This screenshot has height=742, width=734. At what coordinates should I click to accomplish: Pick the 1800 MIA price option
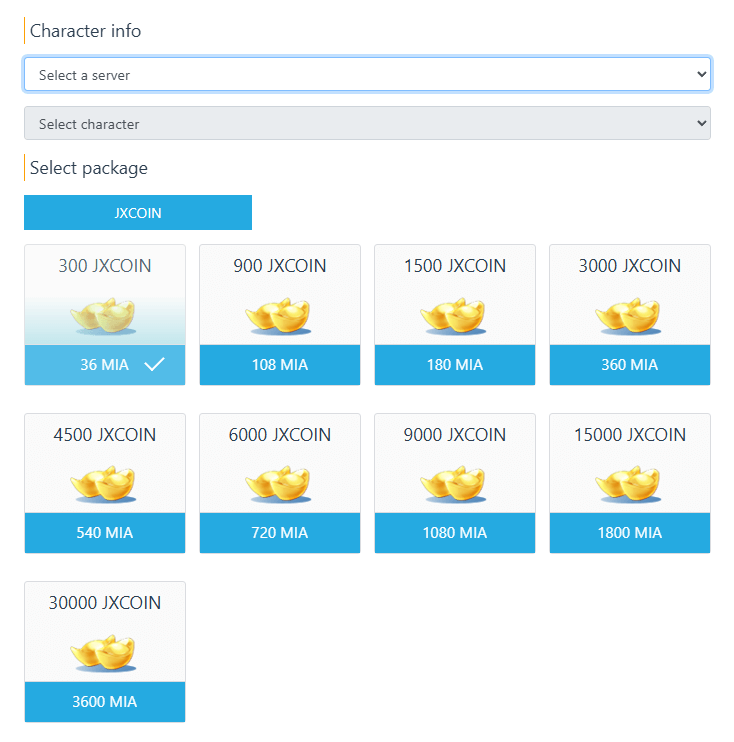[629, 533]
